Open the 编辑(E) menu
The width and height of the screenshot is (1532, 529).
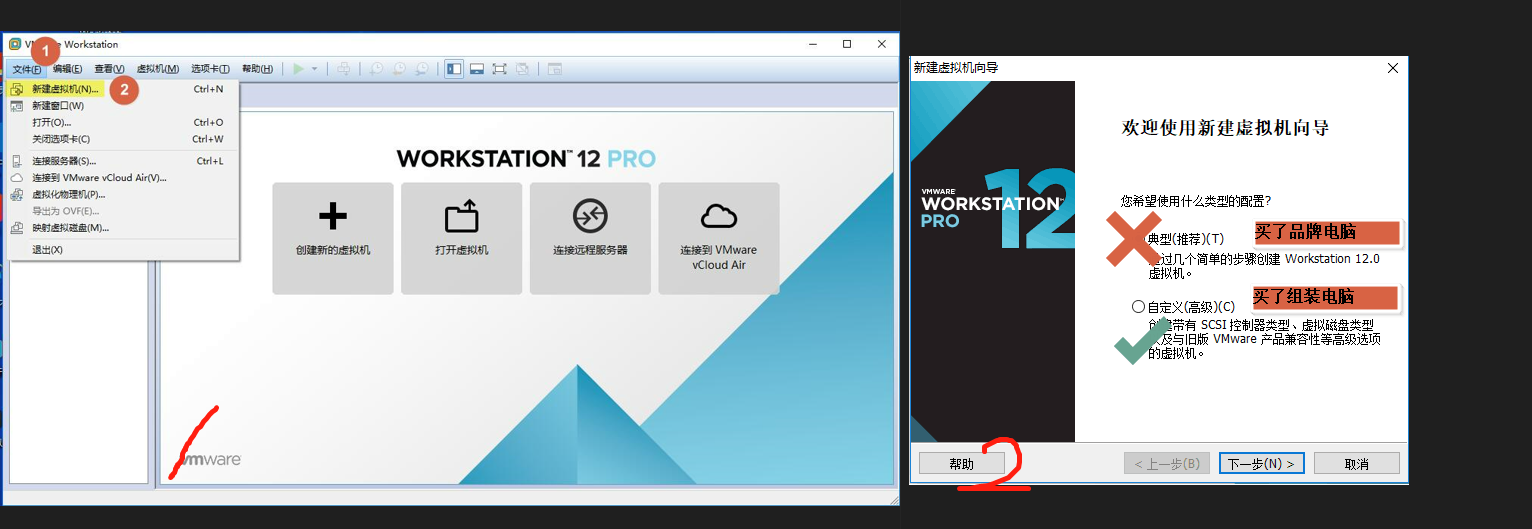click(x=68, y=69)
